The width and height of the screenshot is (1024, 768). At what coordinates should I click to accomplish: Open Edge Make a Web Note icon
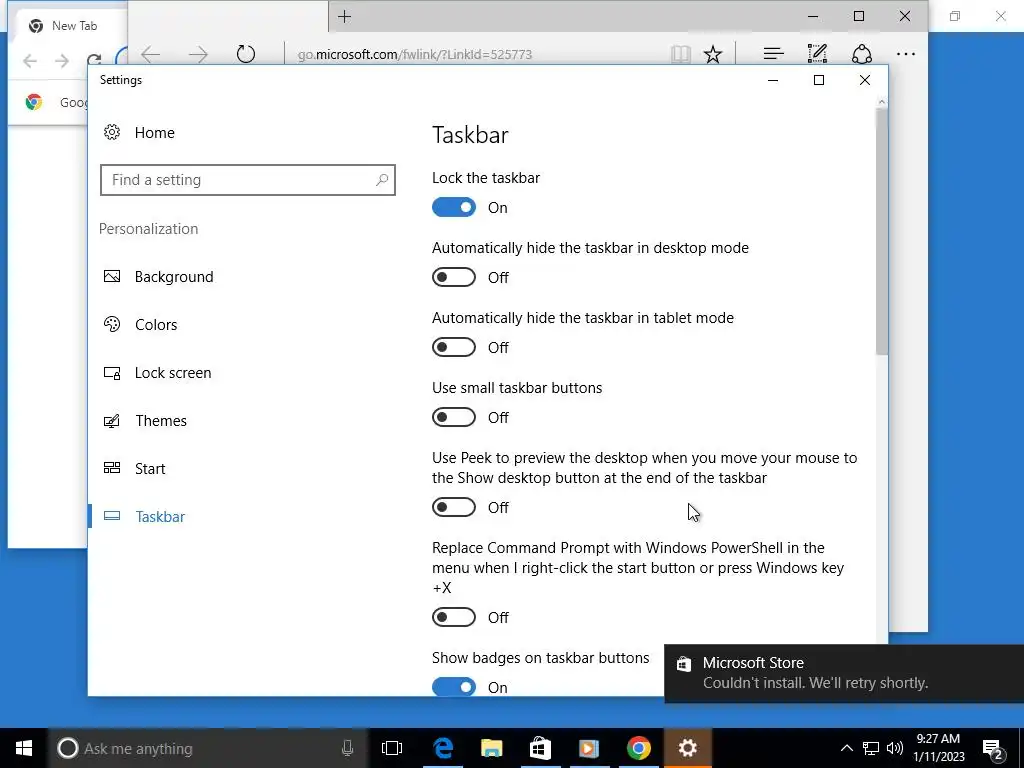817,54
